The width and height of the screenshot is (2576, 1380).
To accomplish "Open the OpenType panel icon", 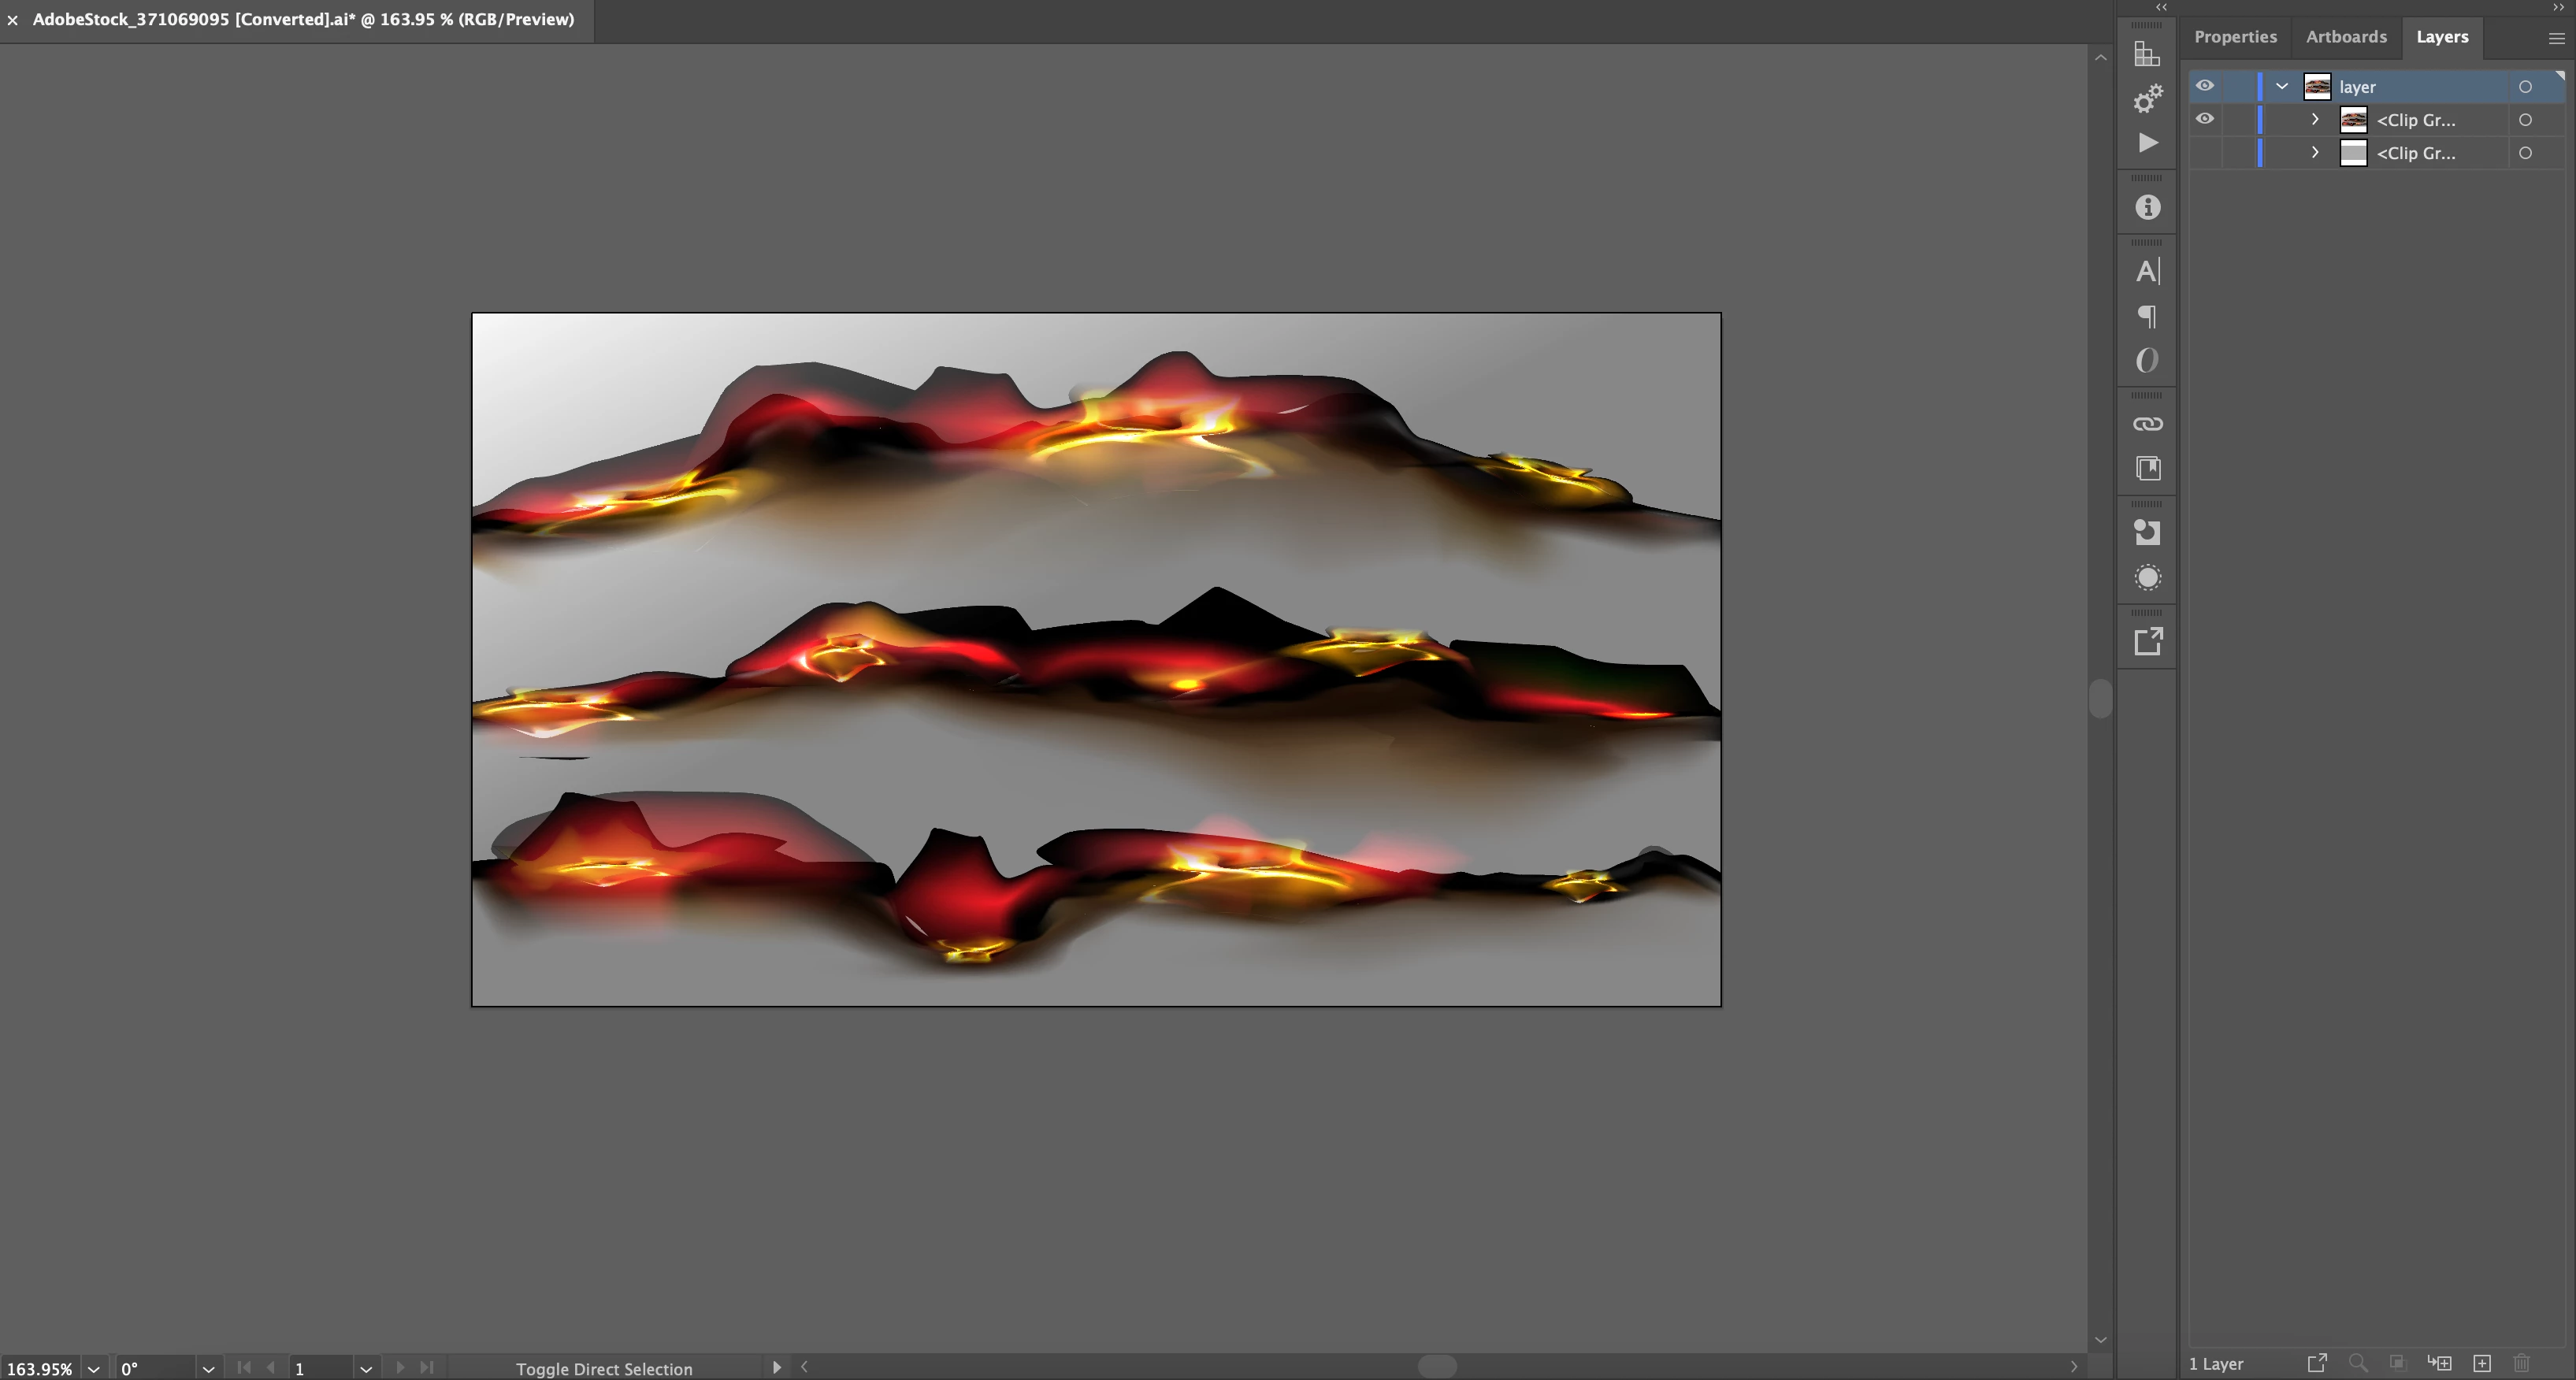I will pos(2147,360).
